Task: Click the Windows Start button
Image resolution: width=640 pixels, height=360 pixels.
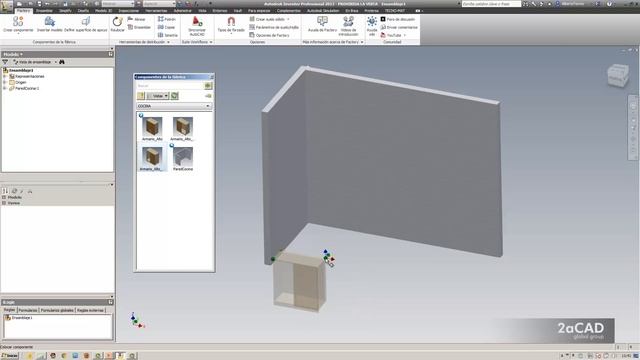Action: [x=10, y=356]
